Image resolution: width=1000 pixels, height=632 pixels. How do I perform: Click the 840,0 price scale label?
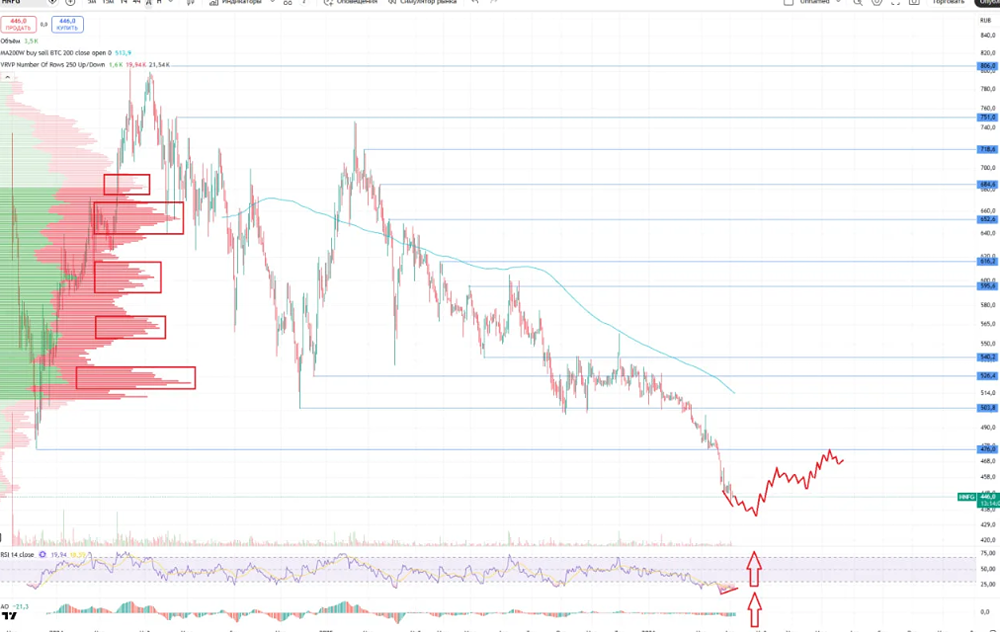coord(987,36)
